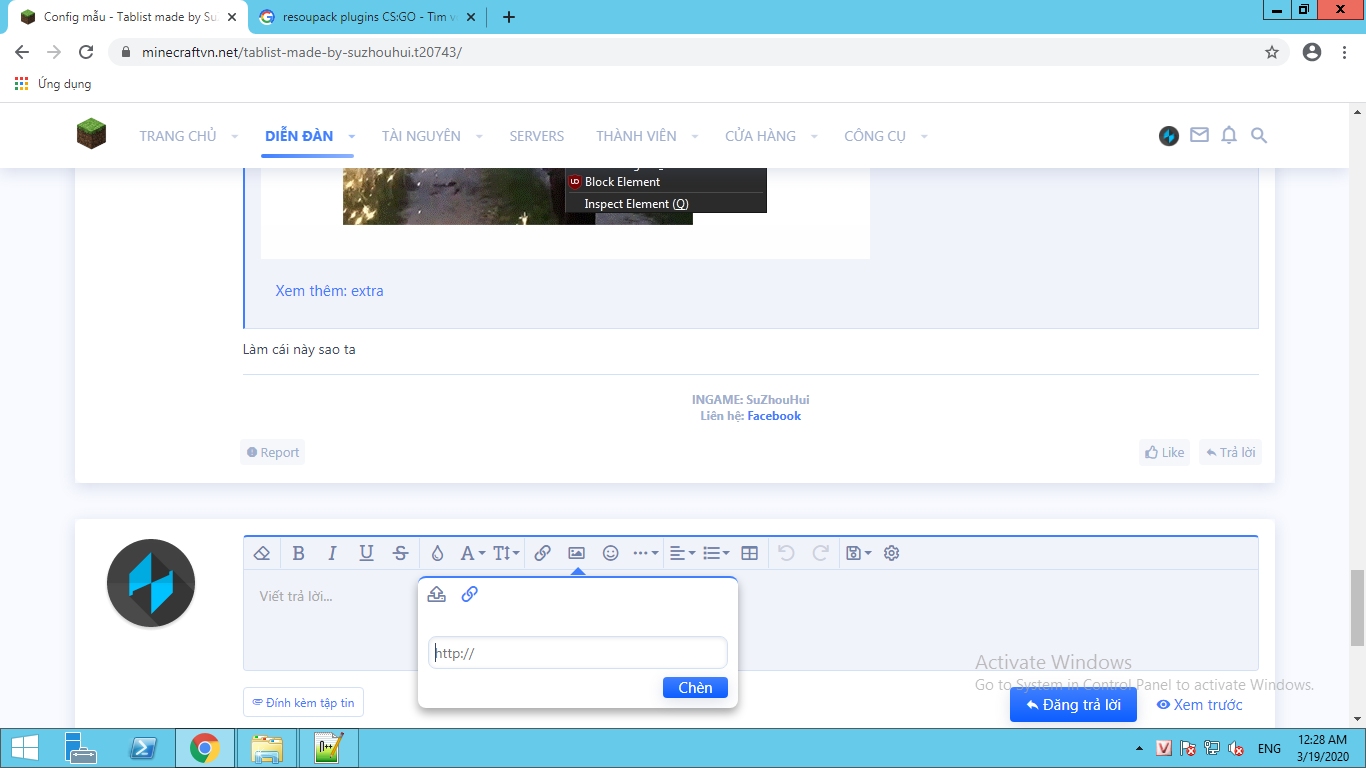Report the post

tap(273, 452)
